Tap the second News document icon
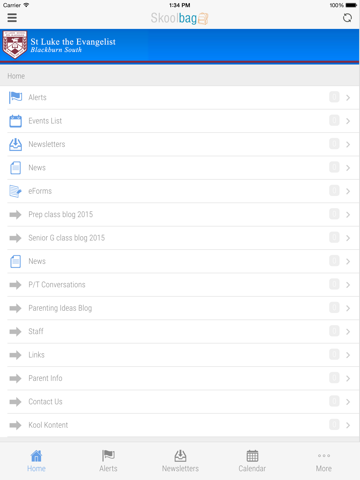The width and height of the screenshot is (360, 480). (x=15, y=261)
